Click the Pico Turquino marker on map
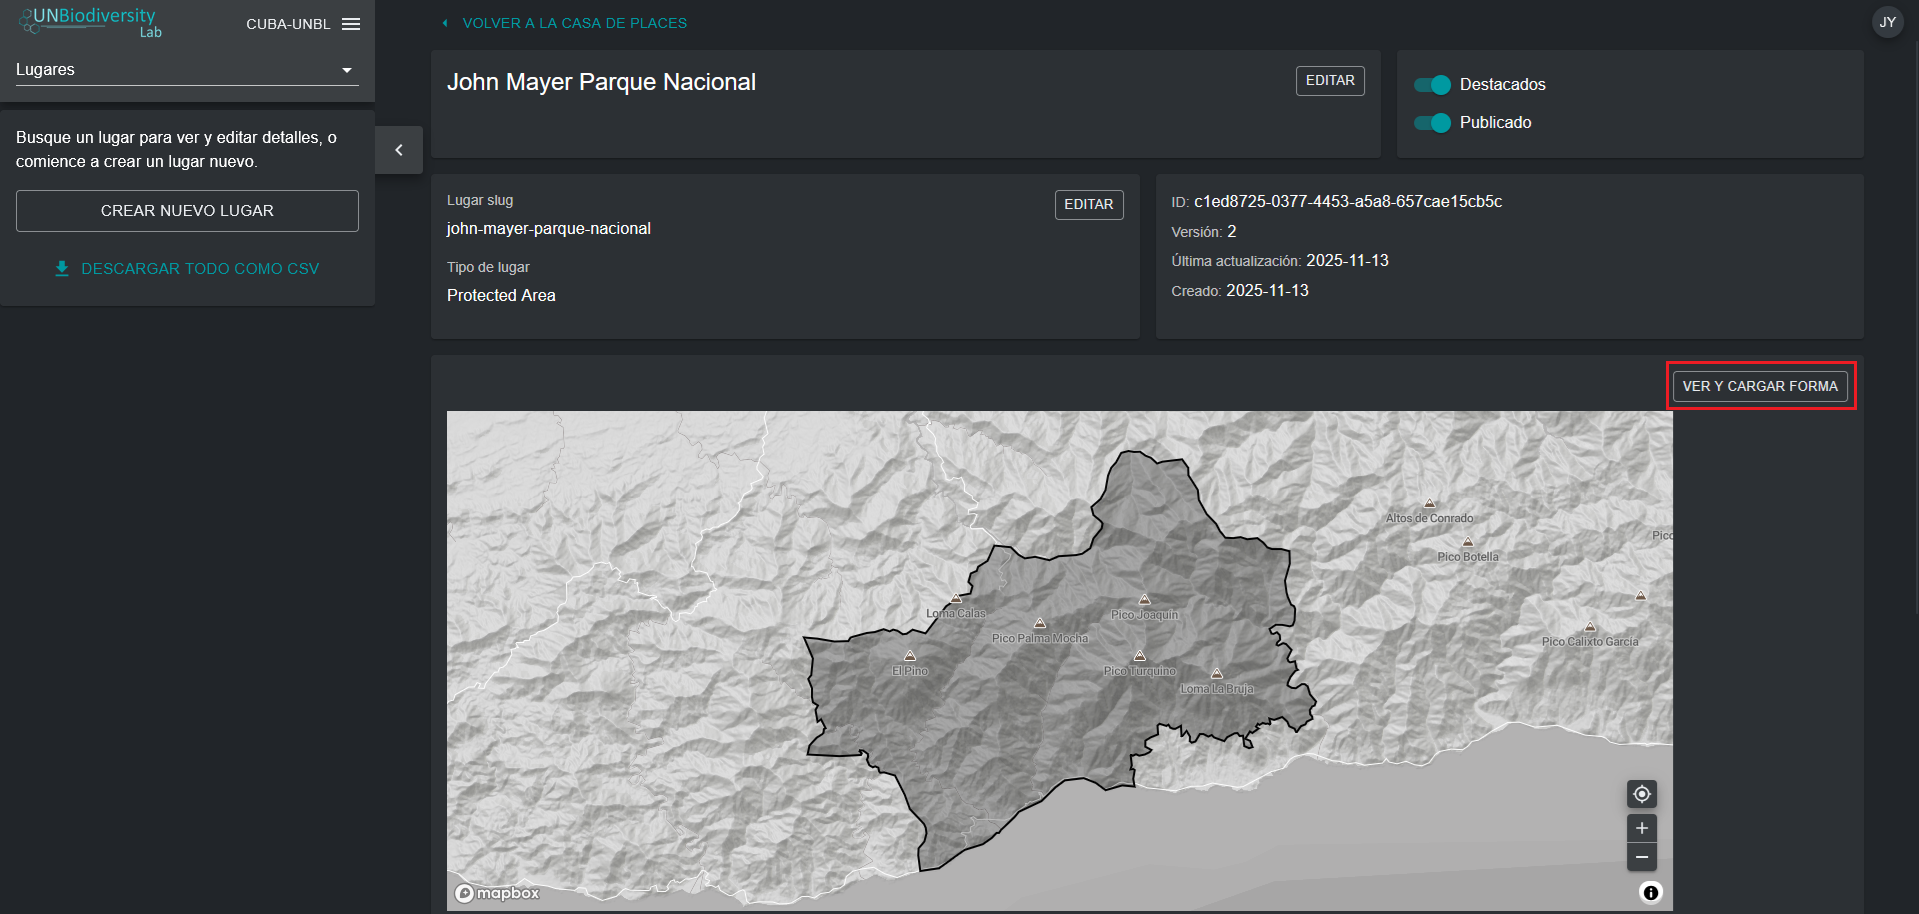 tap(1139, 657)
